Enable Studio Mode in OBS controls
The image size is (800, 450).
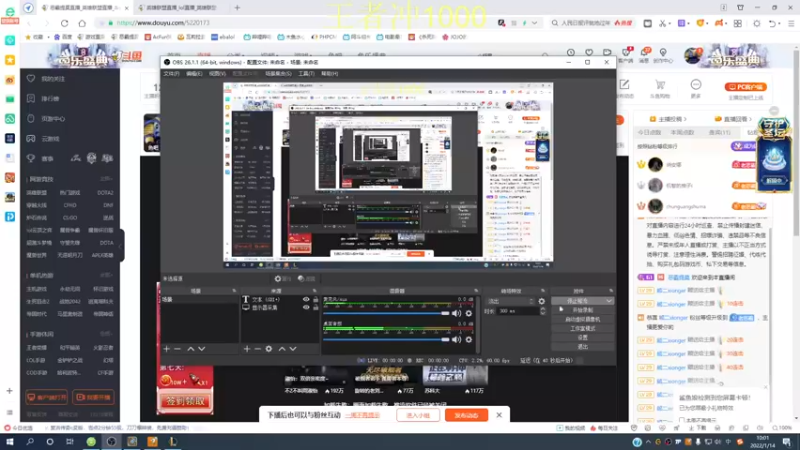pos(582,329)
